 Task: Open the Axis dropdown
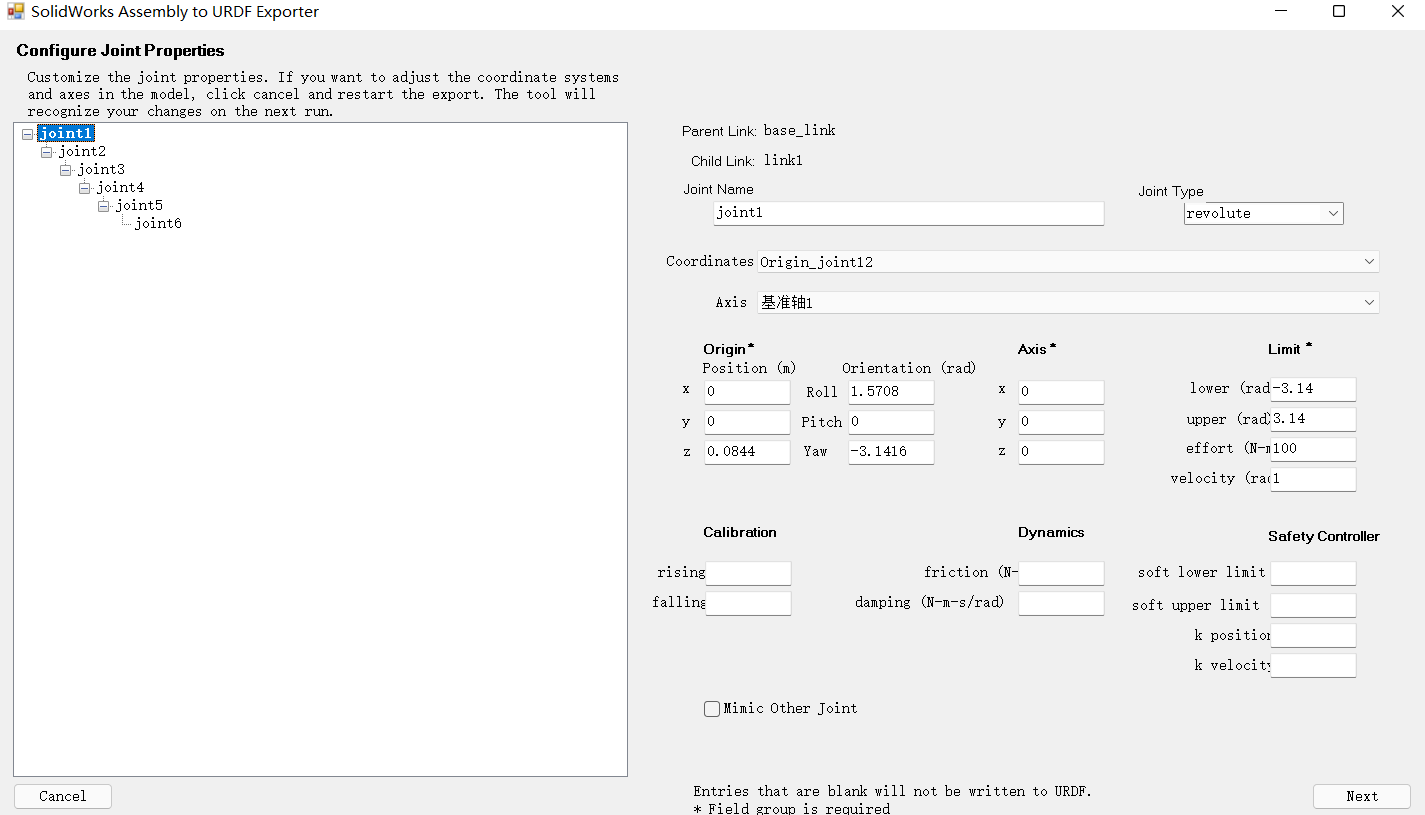point(1068,302)
